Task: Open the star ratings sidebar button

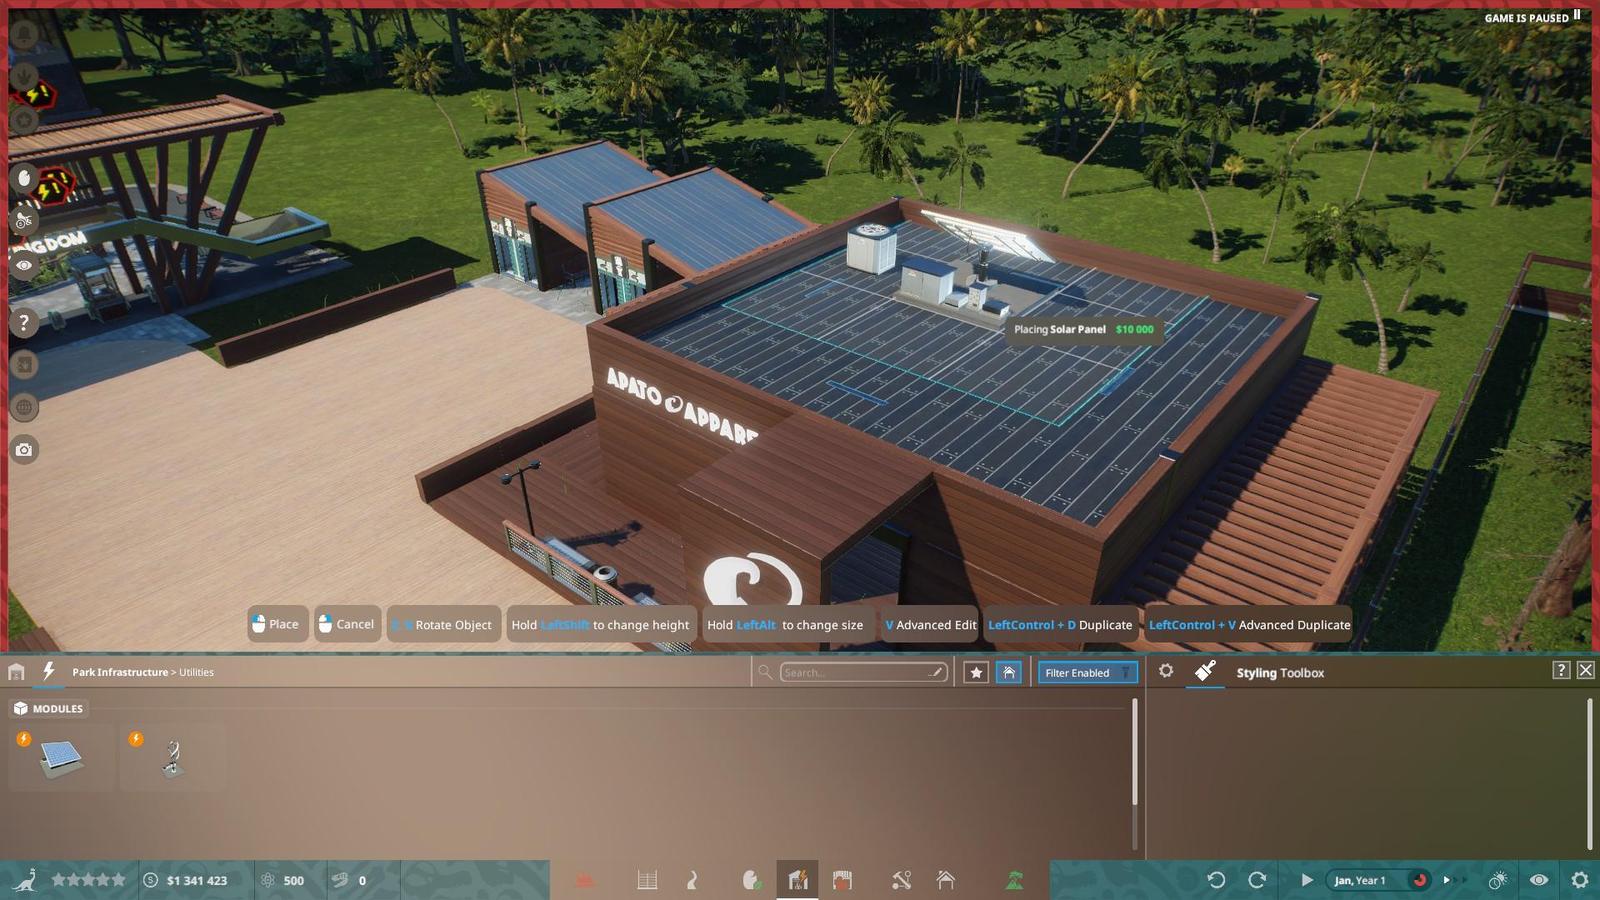Action: click(x=24, y=121)
